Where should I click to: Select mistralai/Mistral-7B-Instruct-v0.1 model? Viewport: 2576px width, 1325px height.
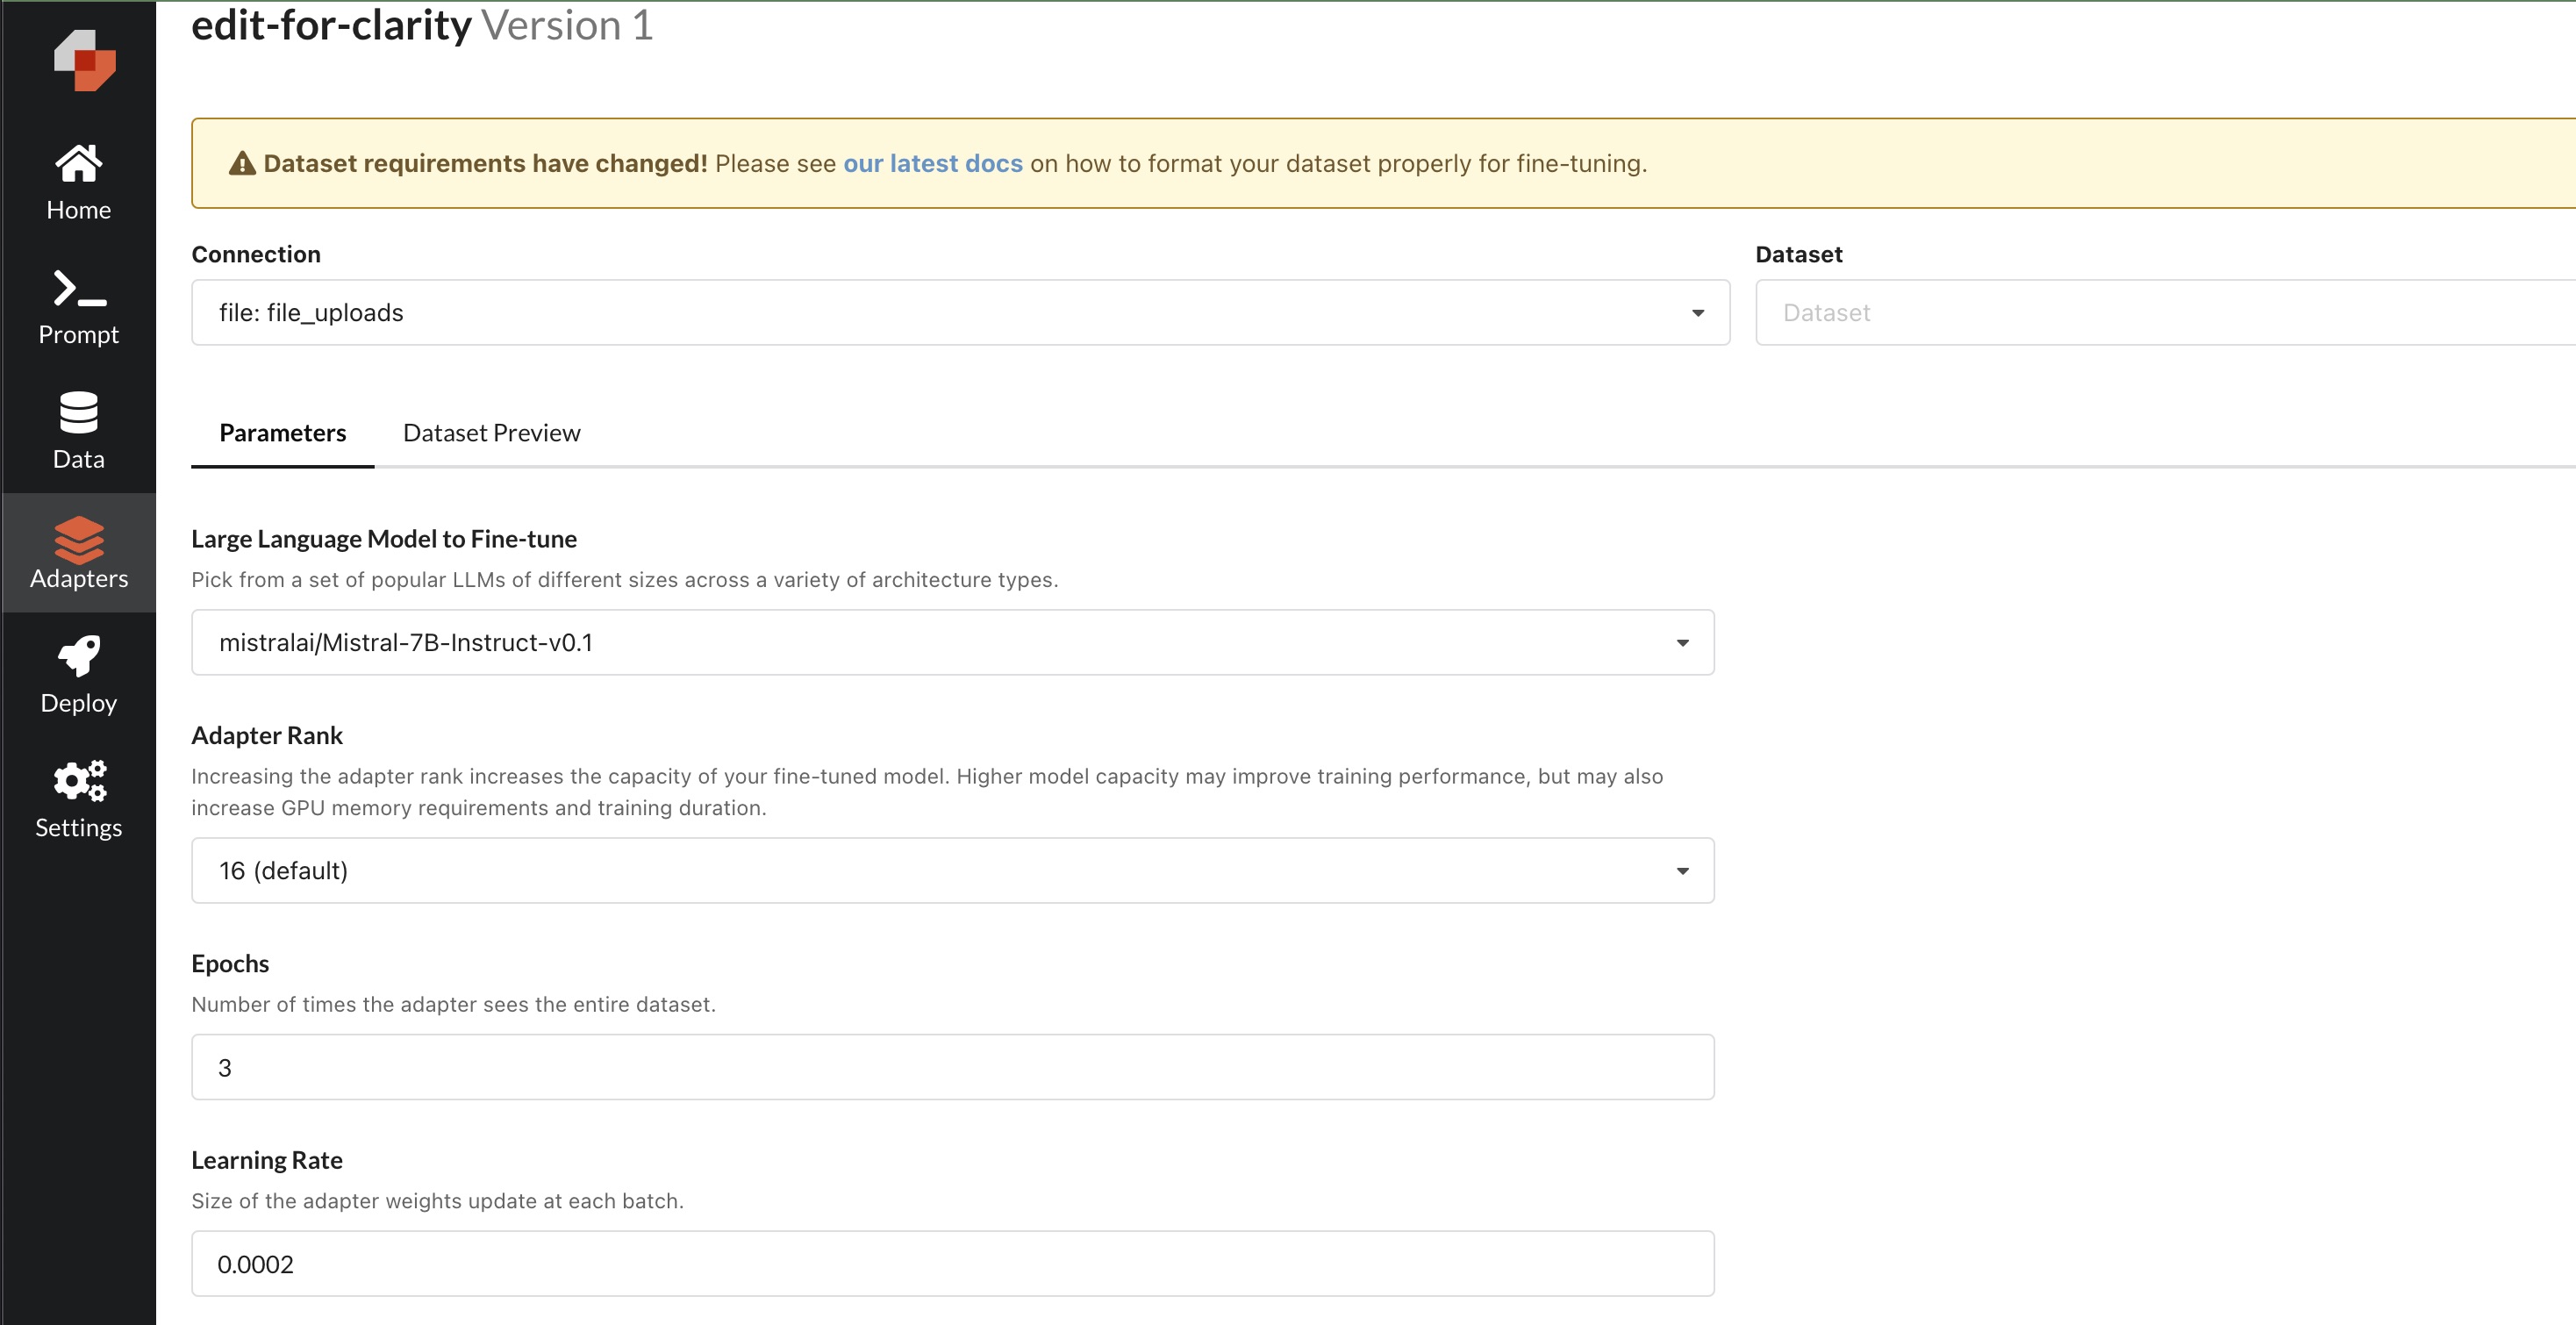[951, 642]
